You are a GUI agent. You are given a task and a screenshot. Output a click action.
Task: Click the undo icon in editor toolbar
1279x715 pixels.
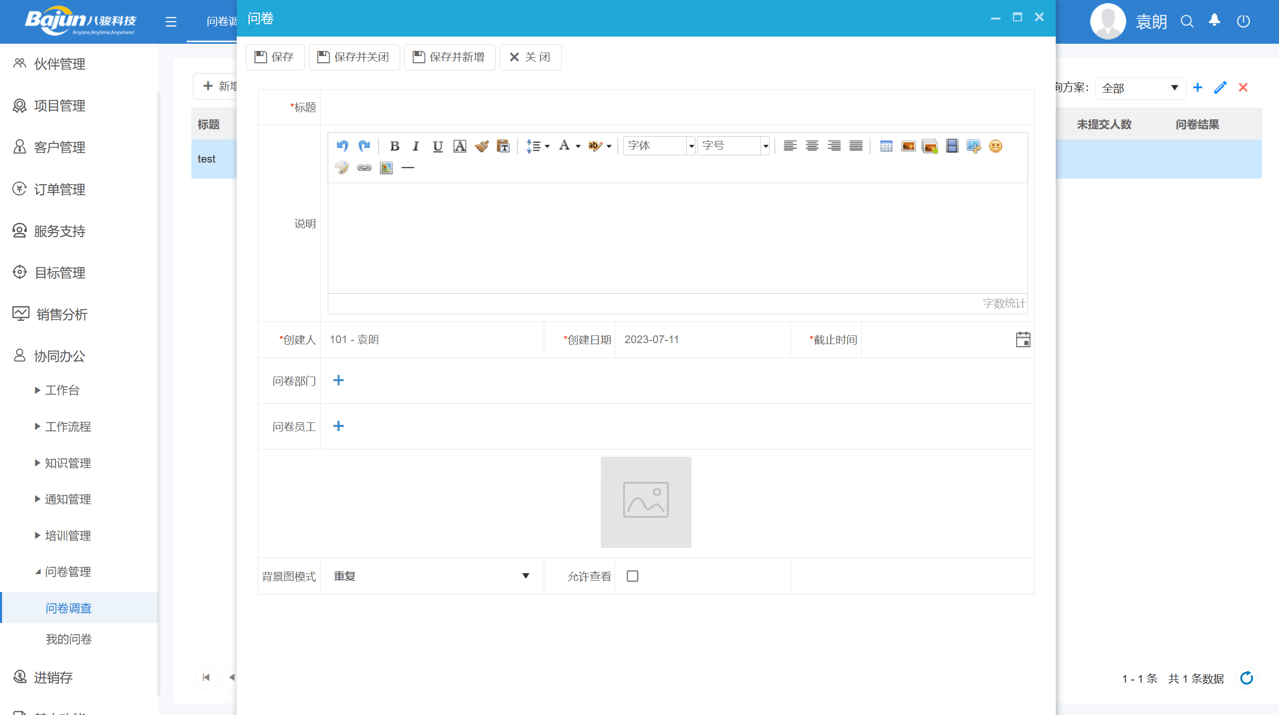pyautogui.click(x=342, y=146)
